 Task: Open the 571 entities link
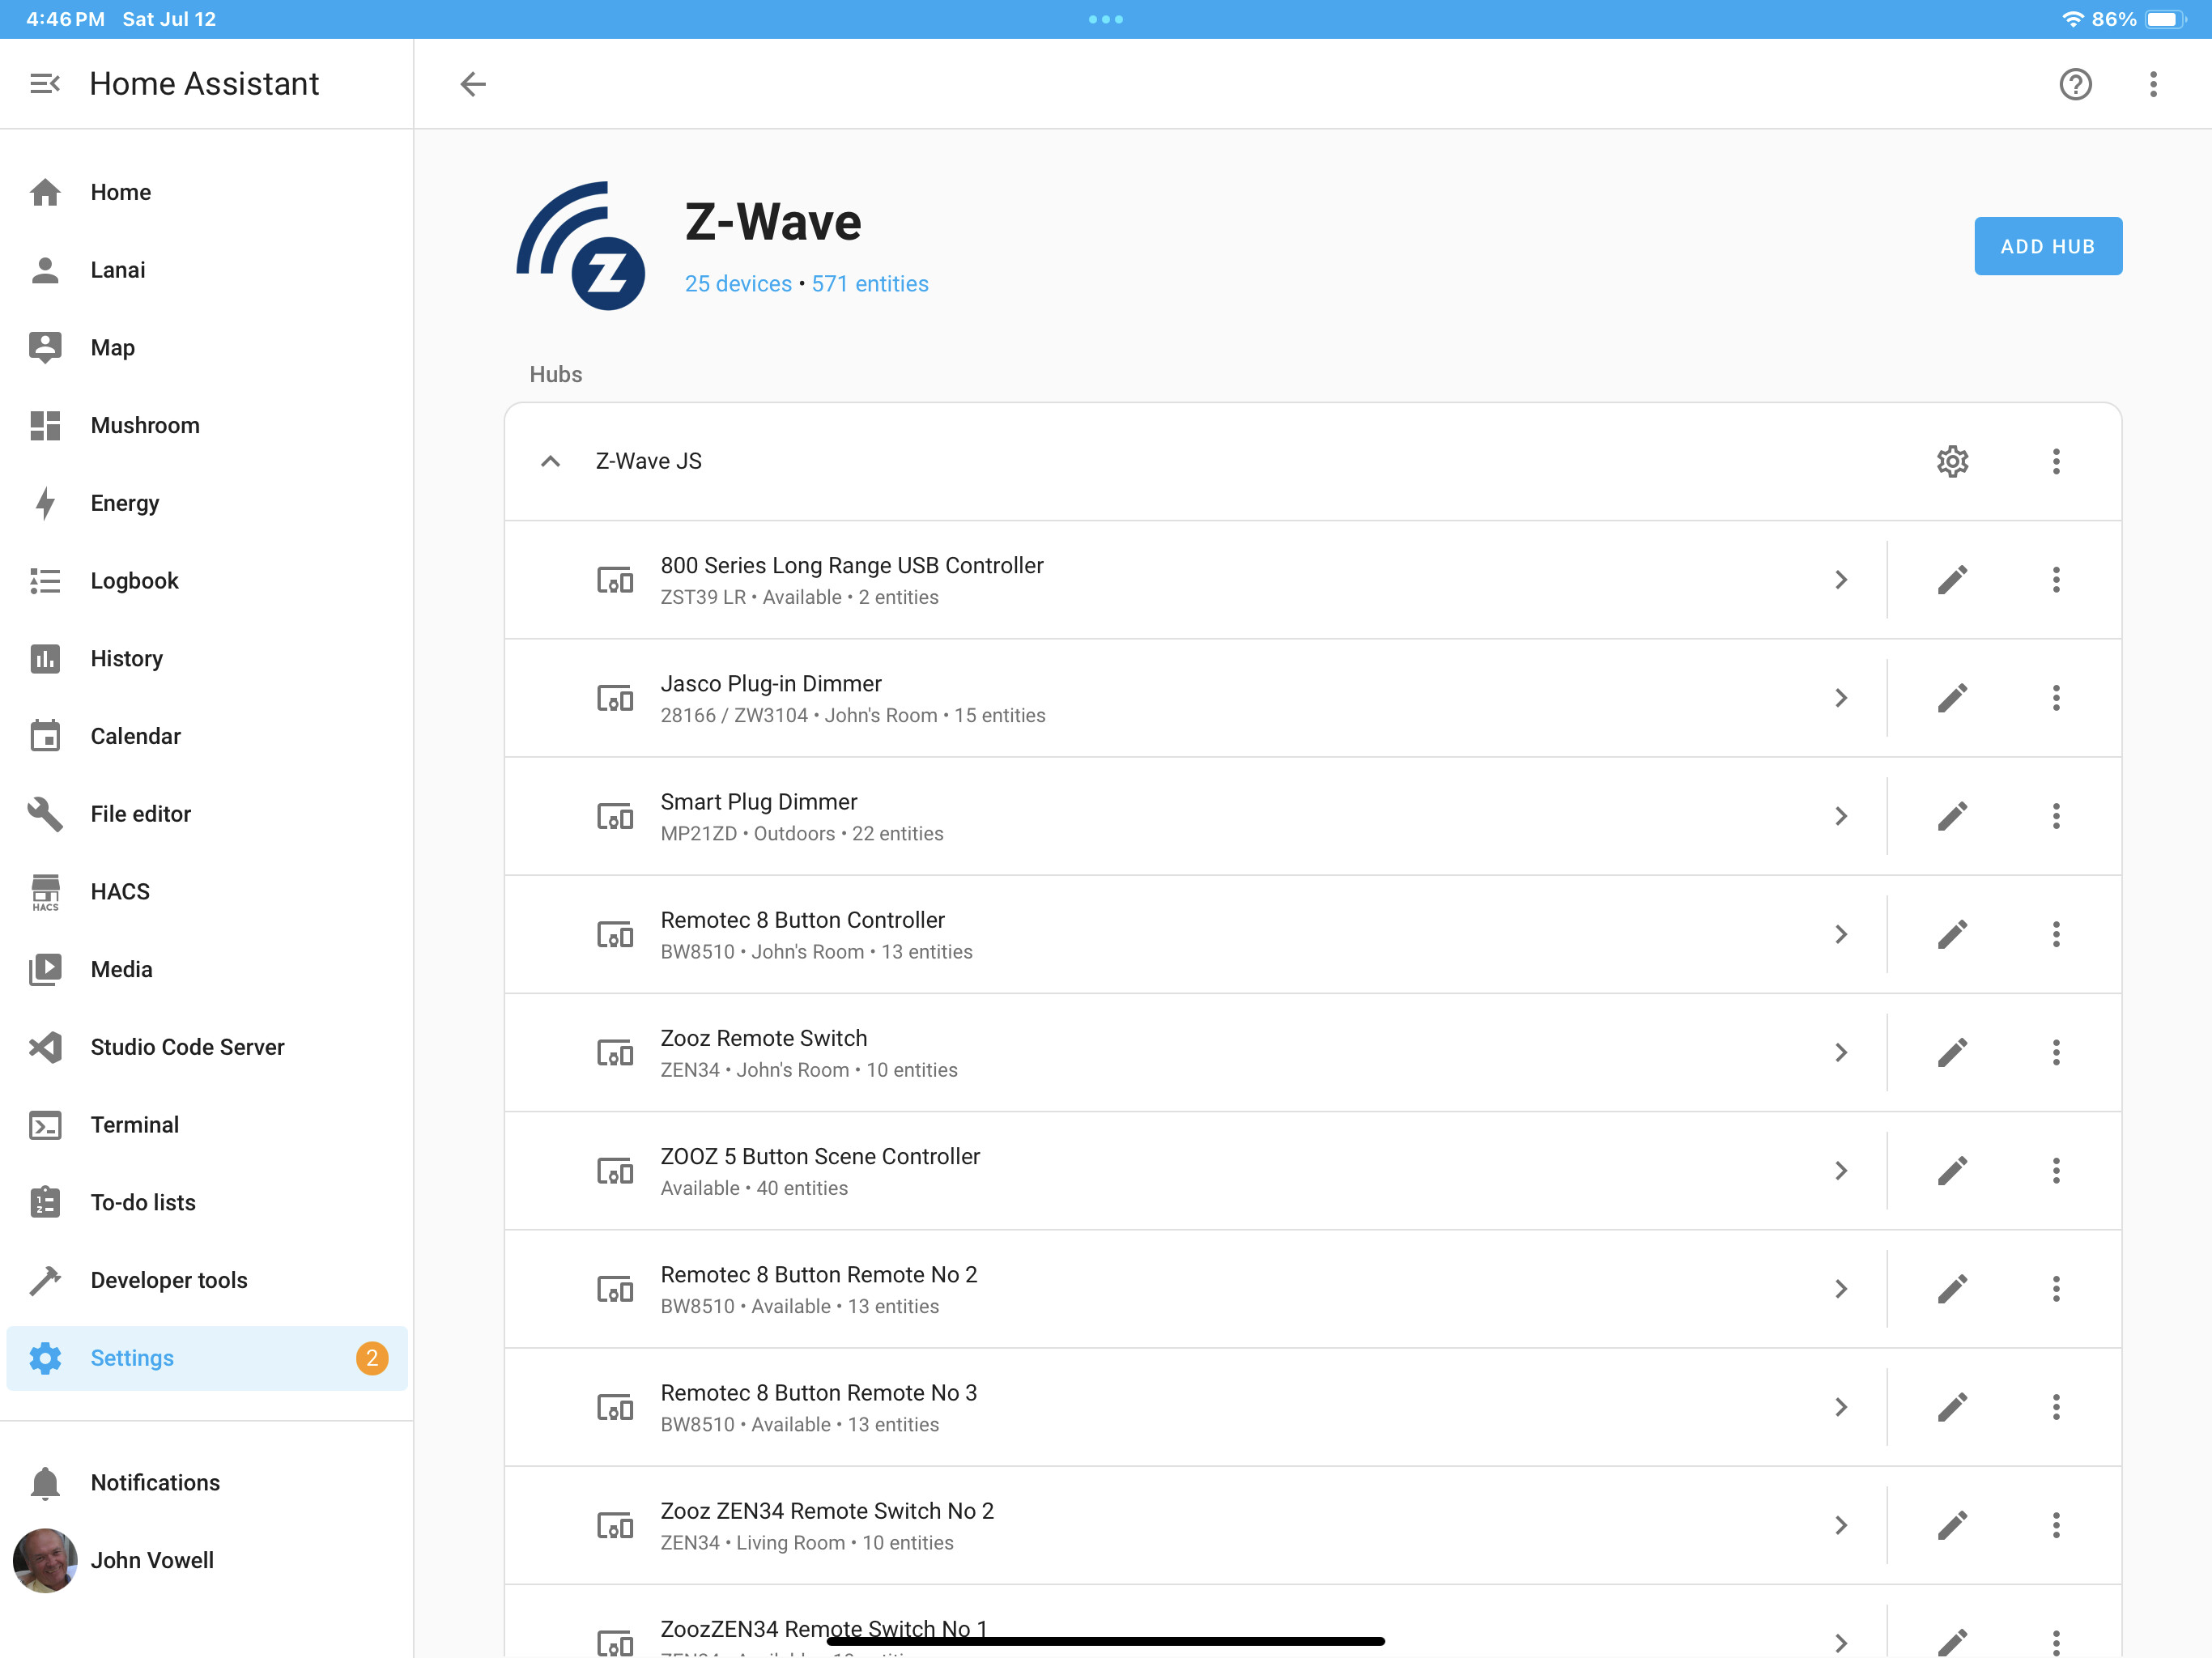pos(870,284)
